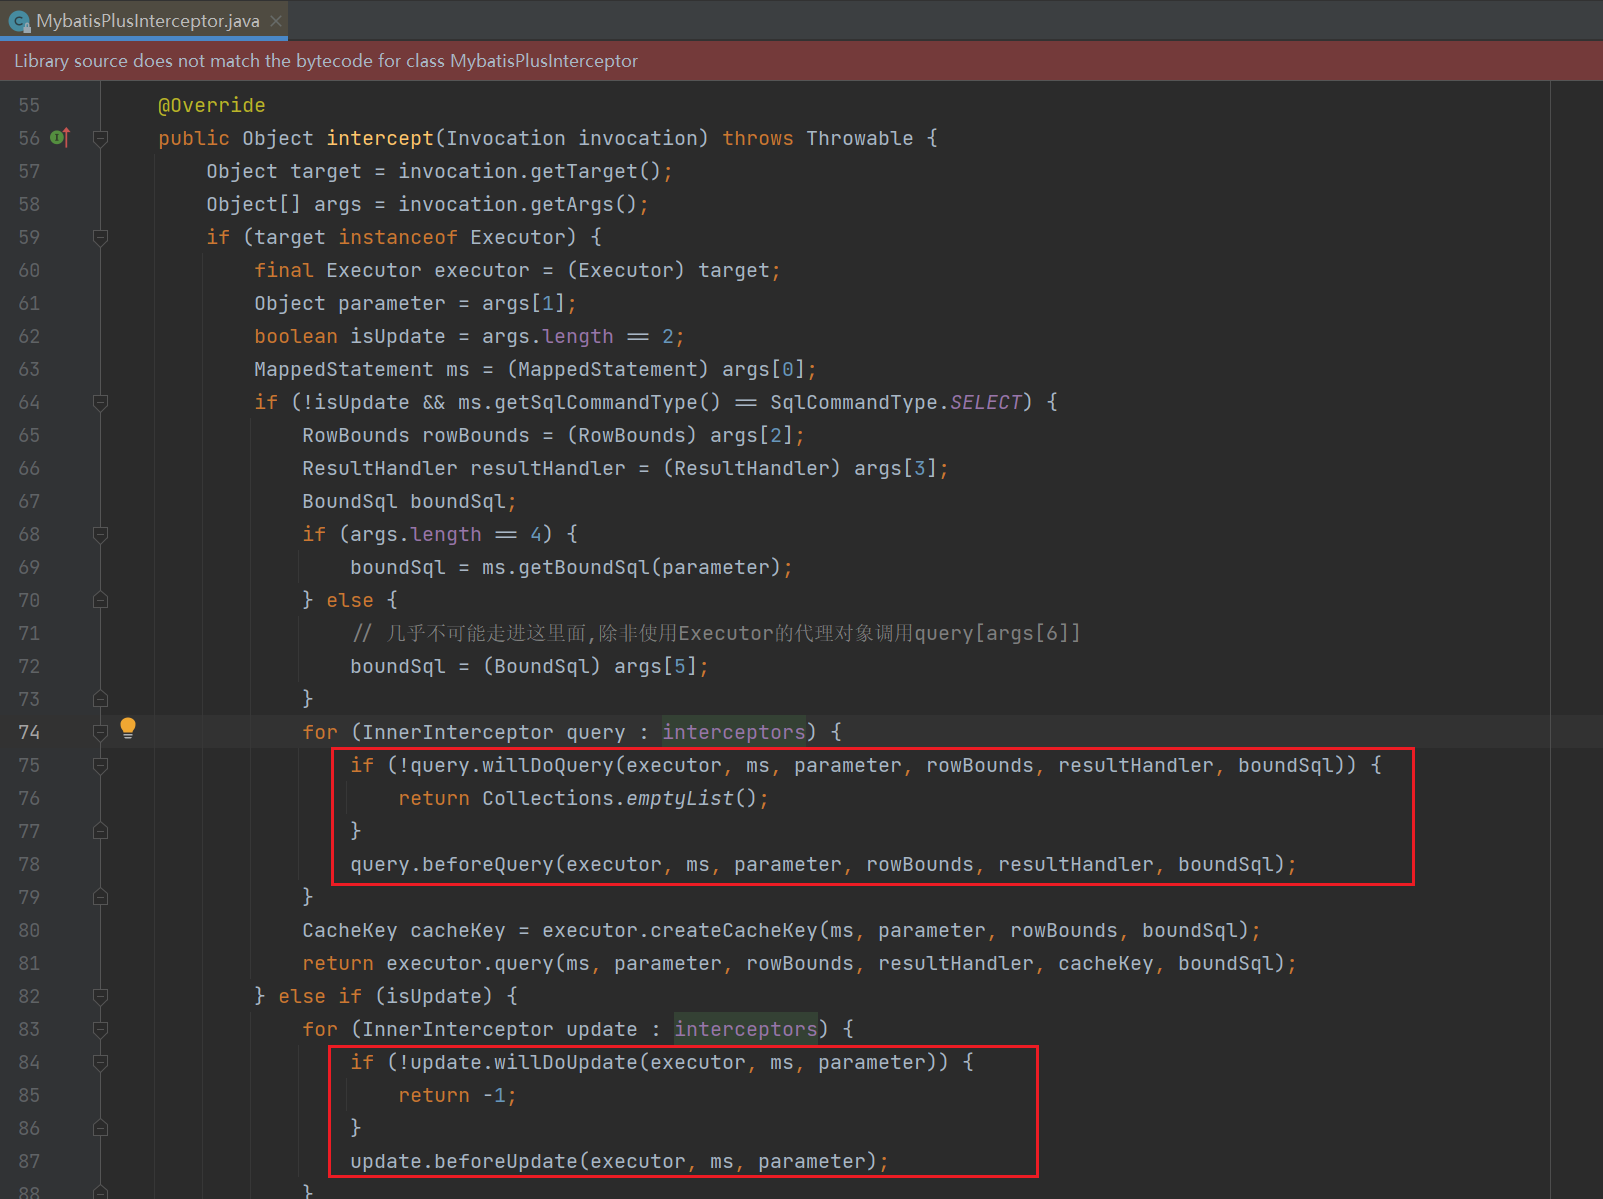Click the willDoQuery method call
The height and width of the screenshot is (1199, 1603).
click(x=547, y=766)
